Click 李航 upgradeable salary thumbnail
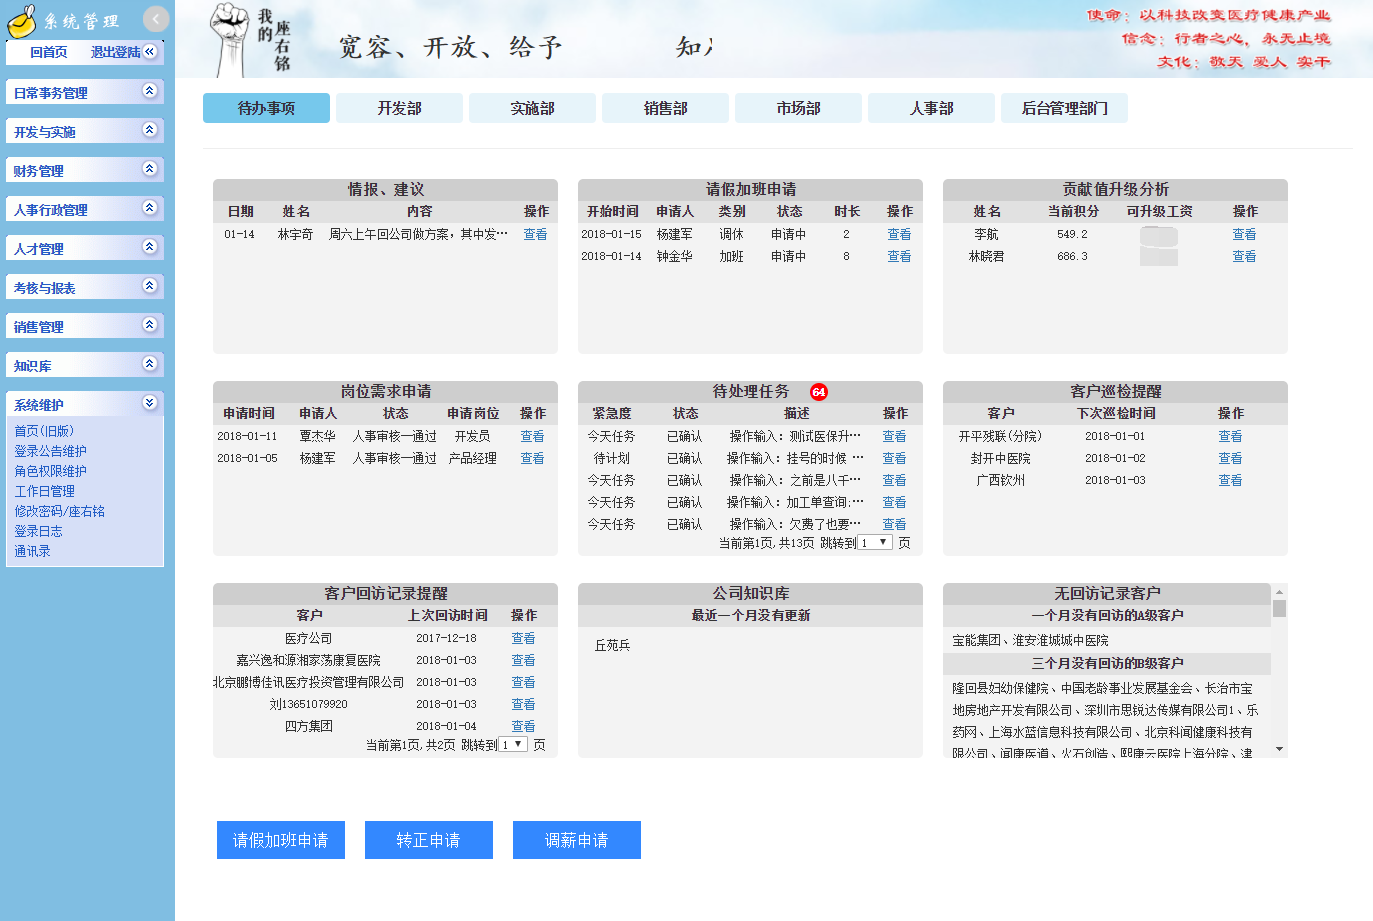 click(1159, 236)
